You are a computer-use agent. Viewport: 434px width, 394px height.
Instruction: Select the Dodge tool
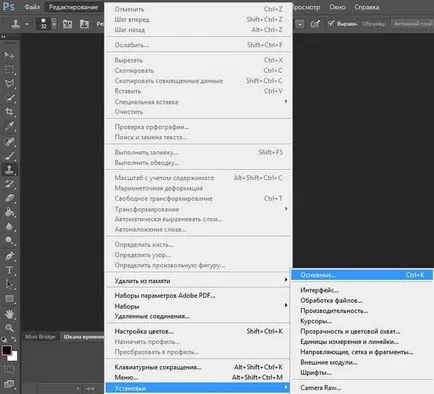9,241
